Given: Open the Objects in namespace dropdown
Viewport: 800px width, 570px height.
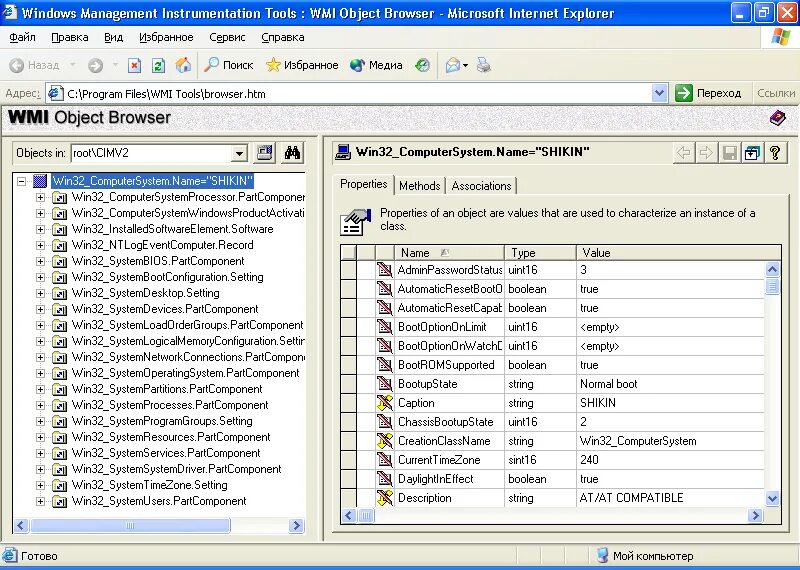Looking at the screenshot, I should coord(238,153).
